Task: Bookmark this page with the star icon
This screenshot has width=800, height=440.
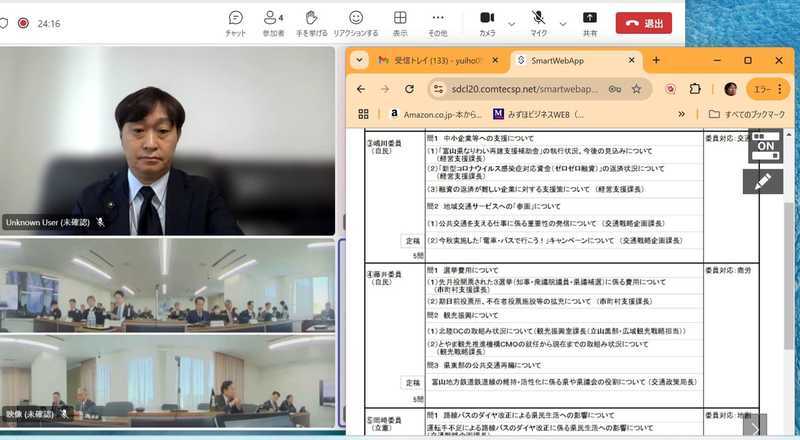Action: click(x=636, y=88)
